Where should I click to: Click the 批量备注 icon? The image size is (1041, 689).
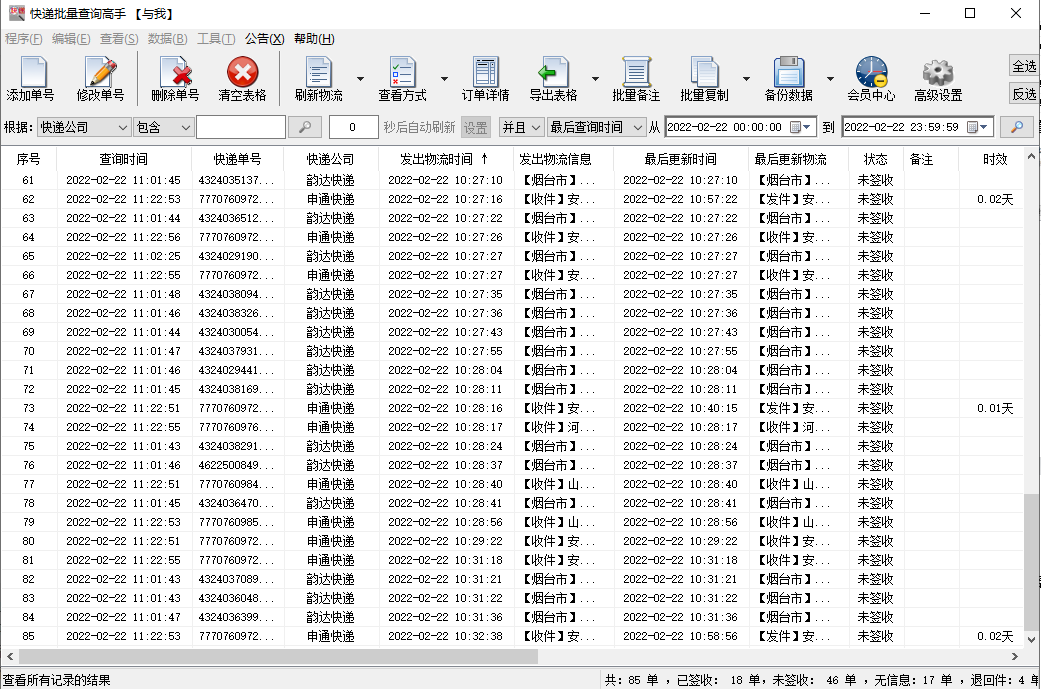636,72
